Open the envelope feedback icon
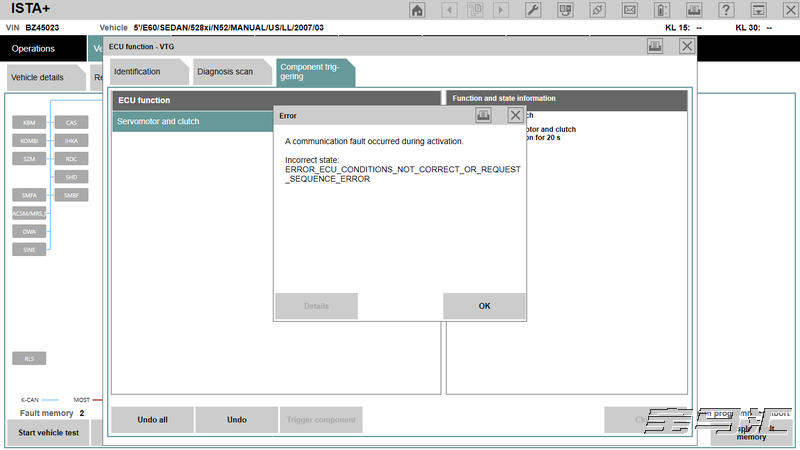800x450 pixels. coord(630,10)
